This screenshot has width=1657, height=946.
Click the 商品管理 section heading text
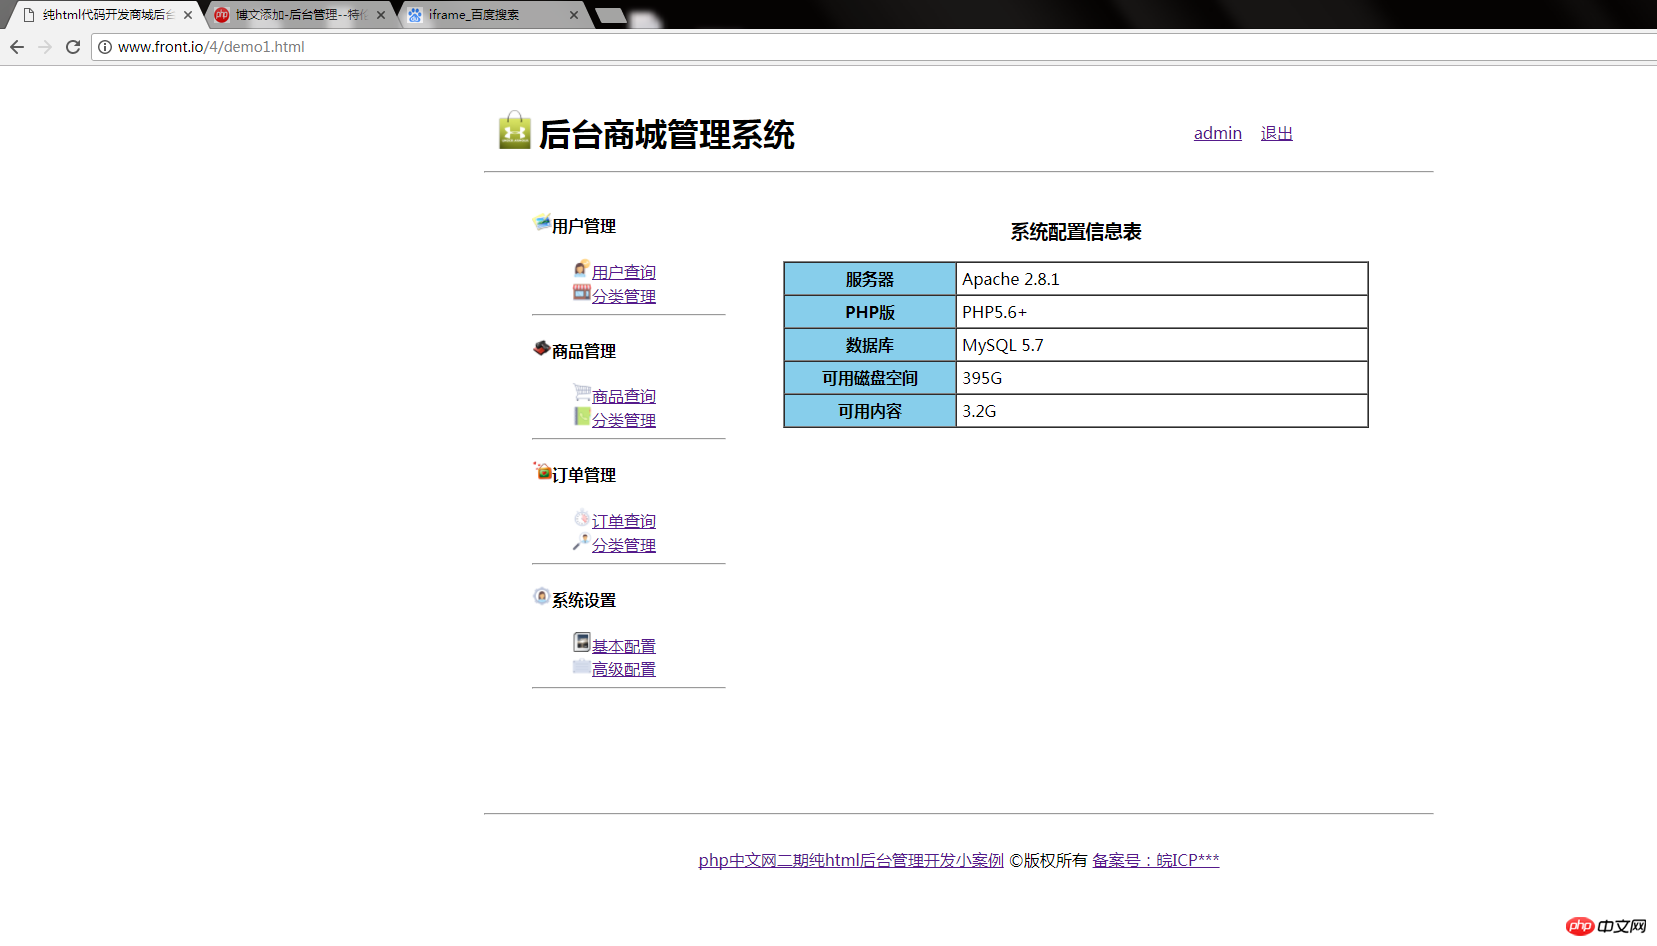coord(584,351)
